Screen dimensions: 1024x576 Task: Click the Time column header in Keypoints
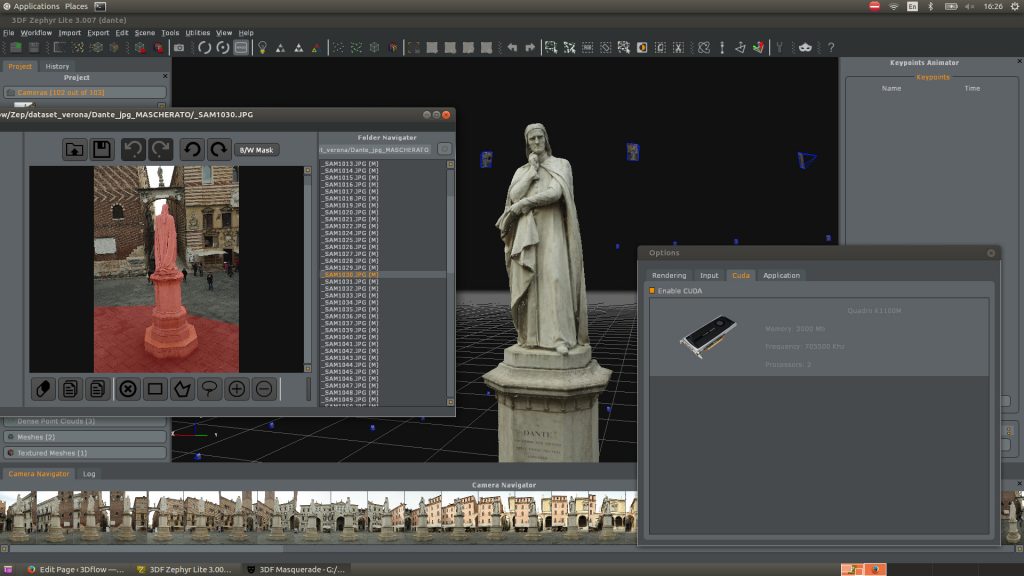(972, 88)
